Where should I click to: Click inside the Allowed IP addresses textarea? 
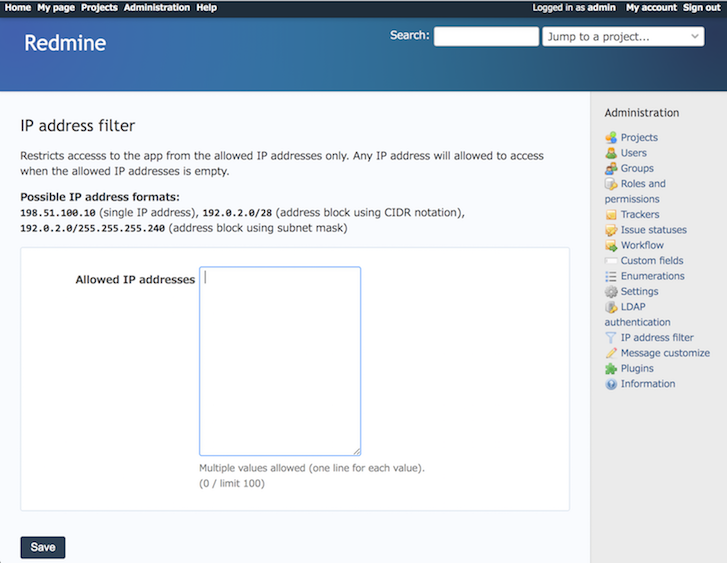pyautogui.click(x=280, y=360)
